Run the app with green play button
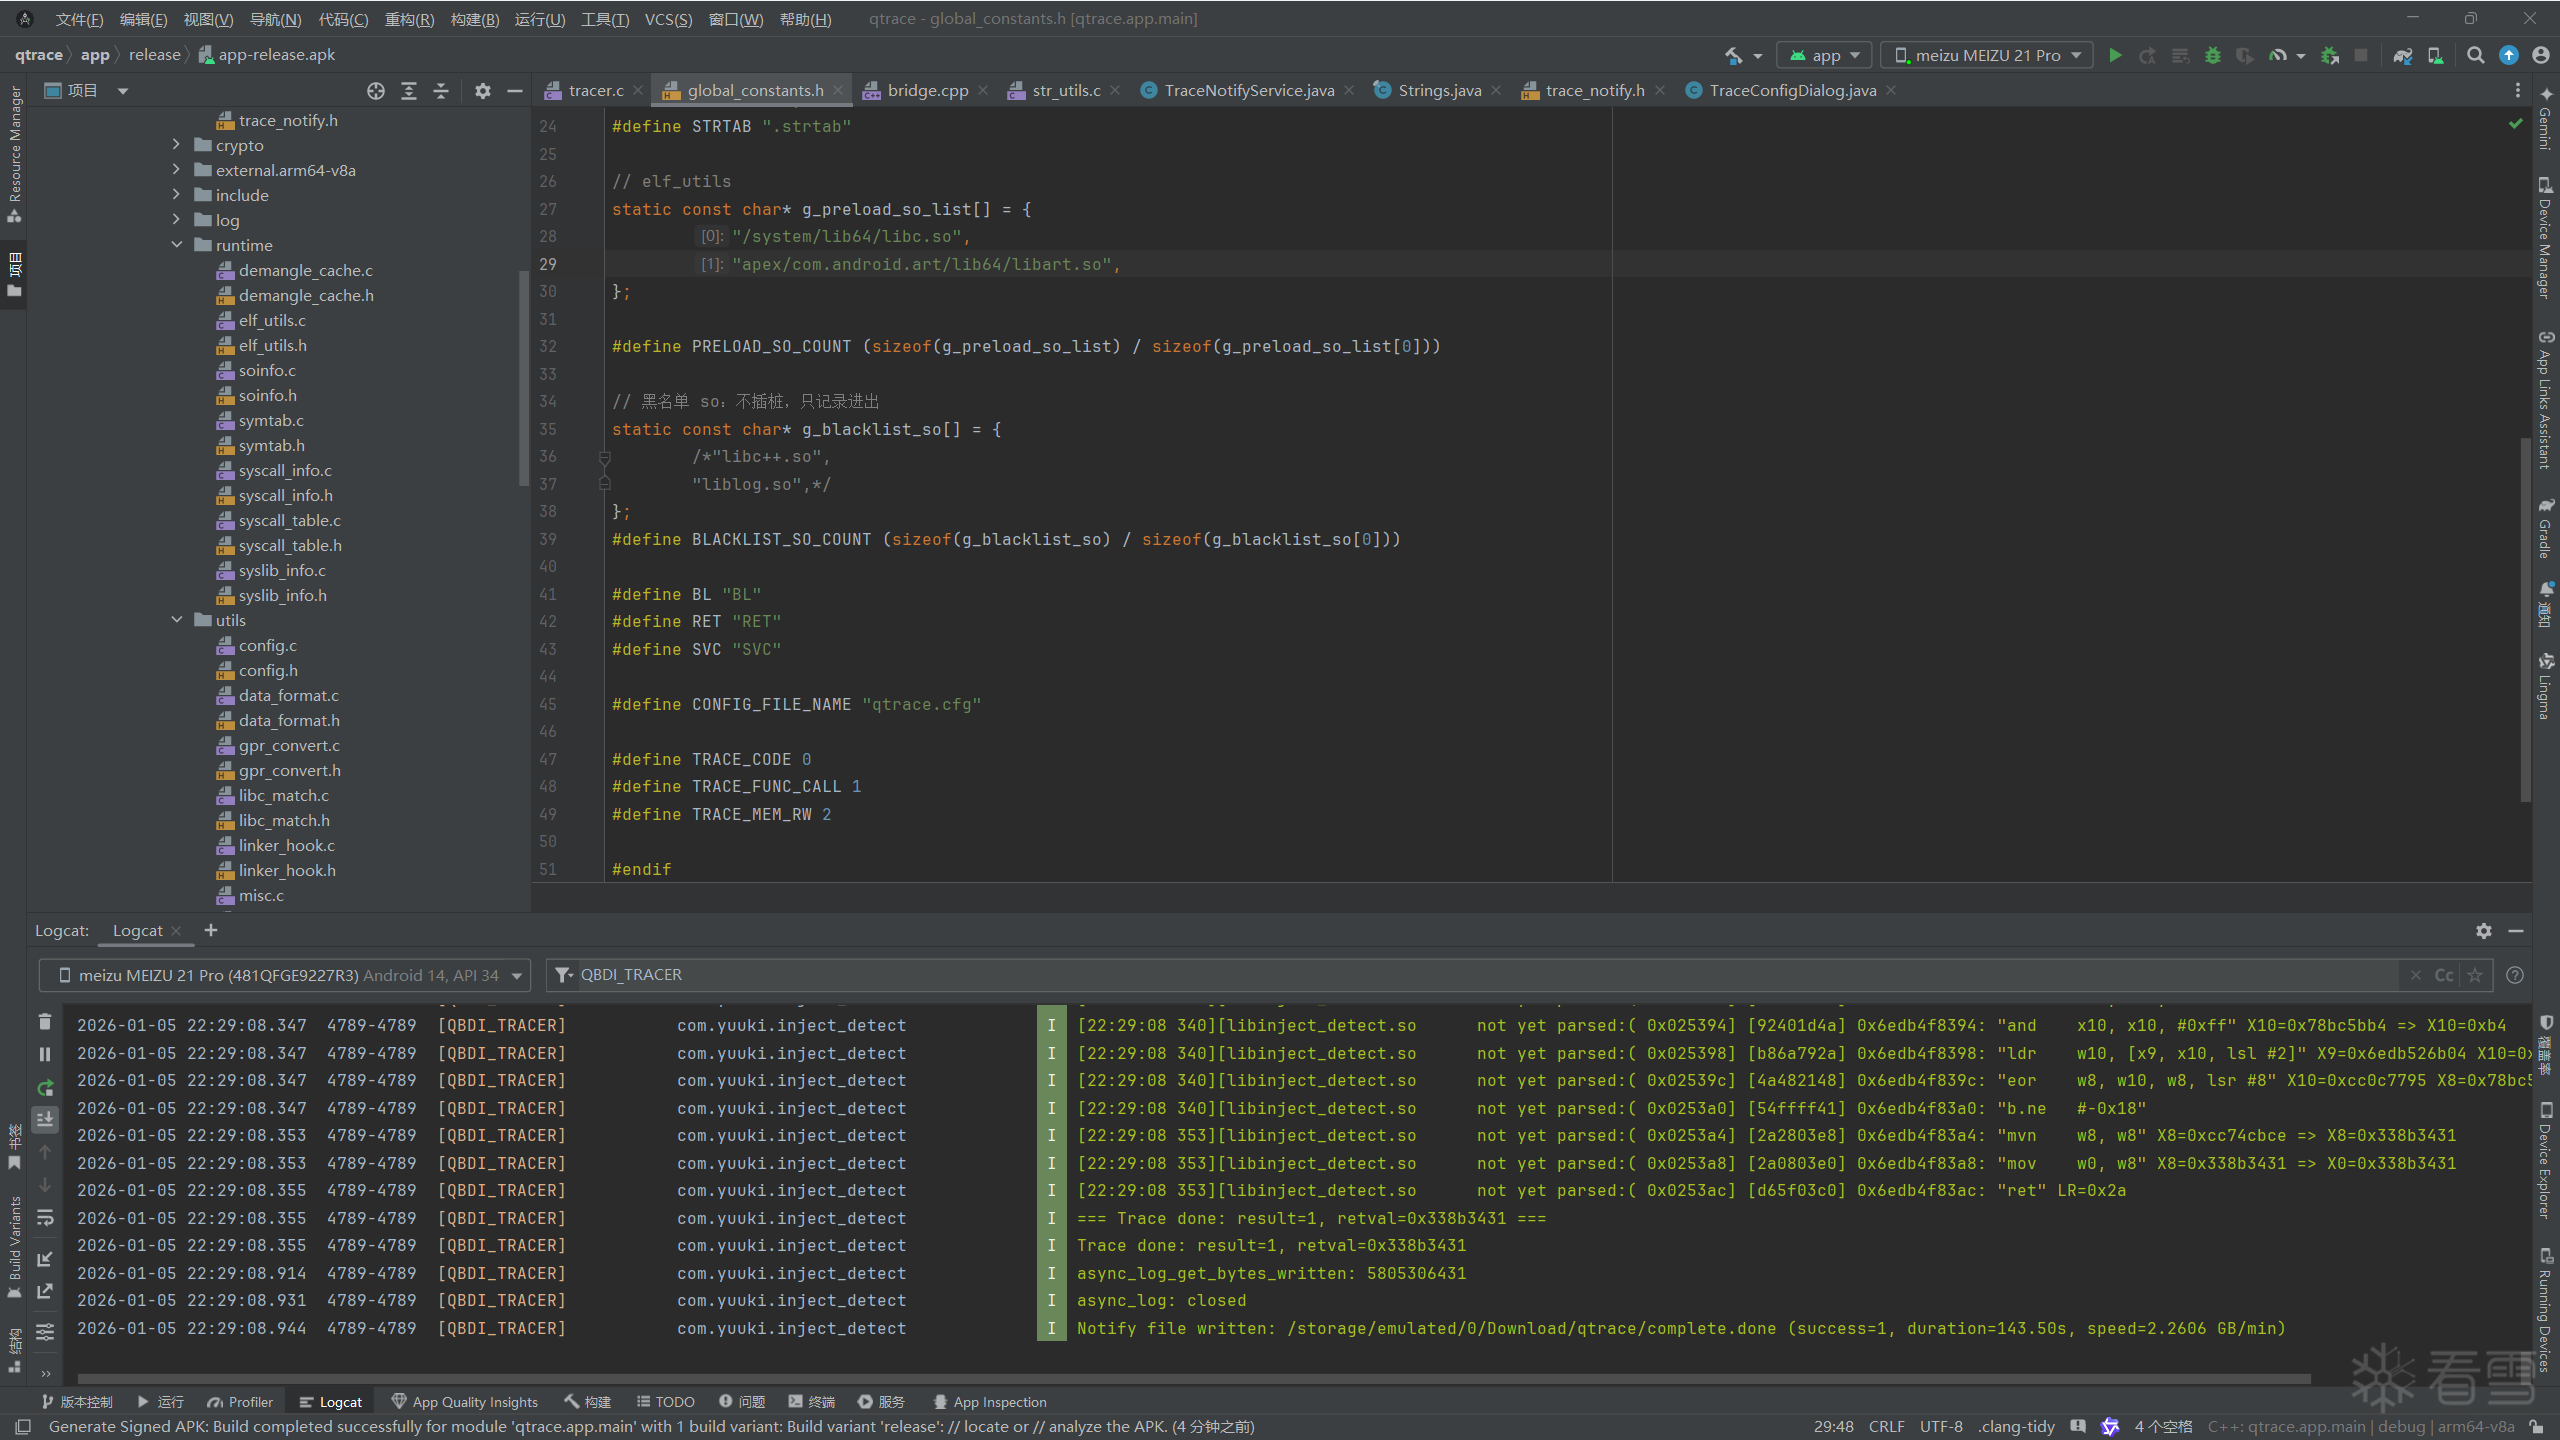The width and height of the screenshot is (2560, 1440). pos(2115,55)
